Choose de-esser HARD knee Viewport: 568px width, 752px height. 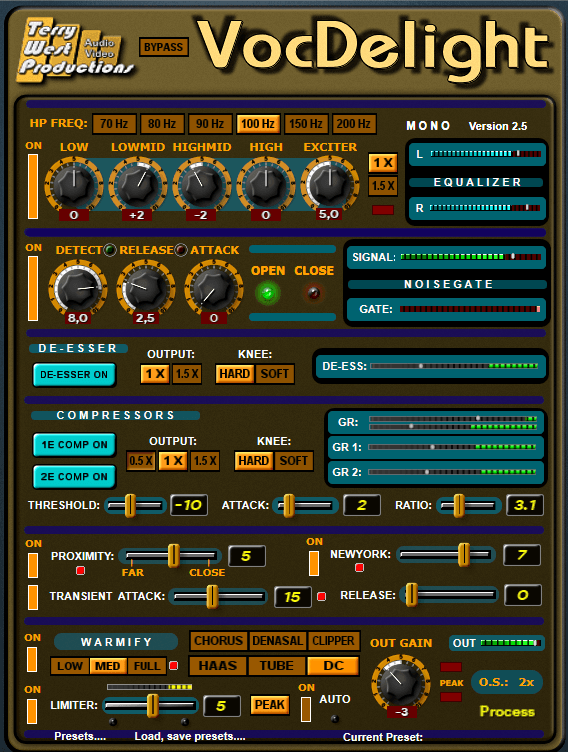point(235,374)
